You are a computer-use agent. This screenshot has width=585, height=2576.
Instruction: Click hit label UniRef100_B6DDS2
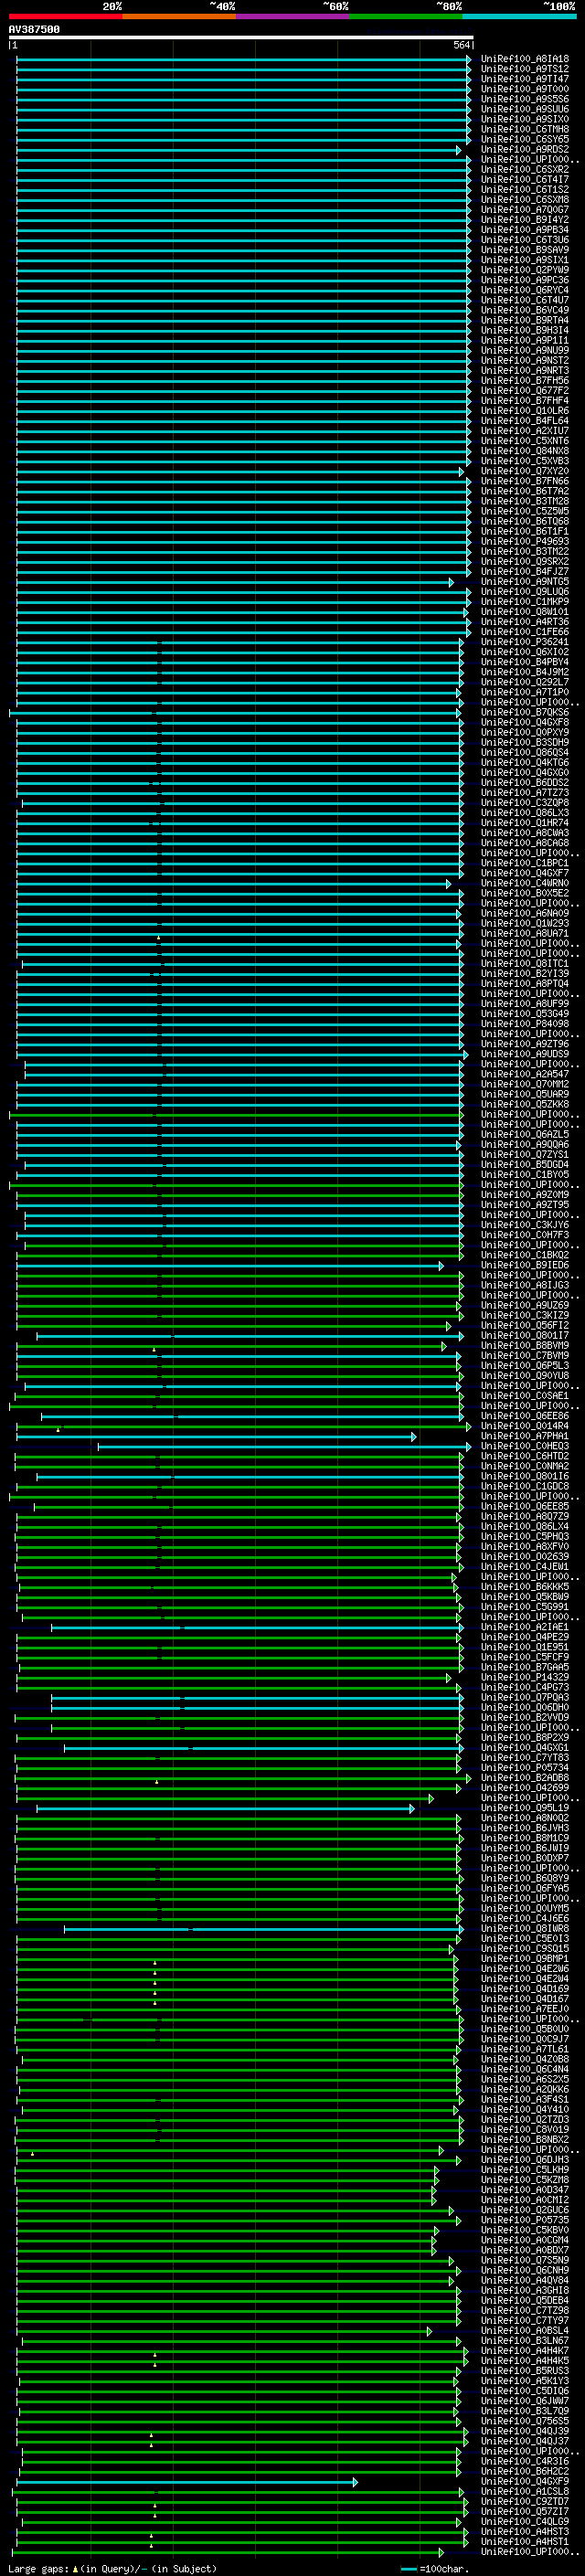(x=525, y=783)
